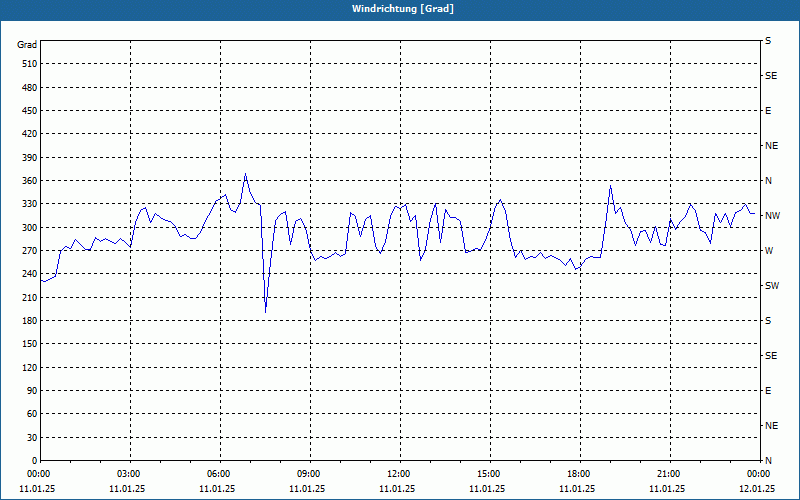Click the 180 y-axis value

click(x=30, y=321)
